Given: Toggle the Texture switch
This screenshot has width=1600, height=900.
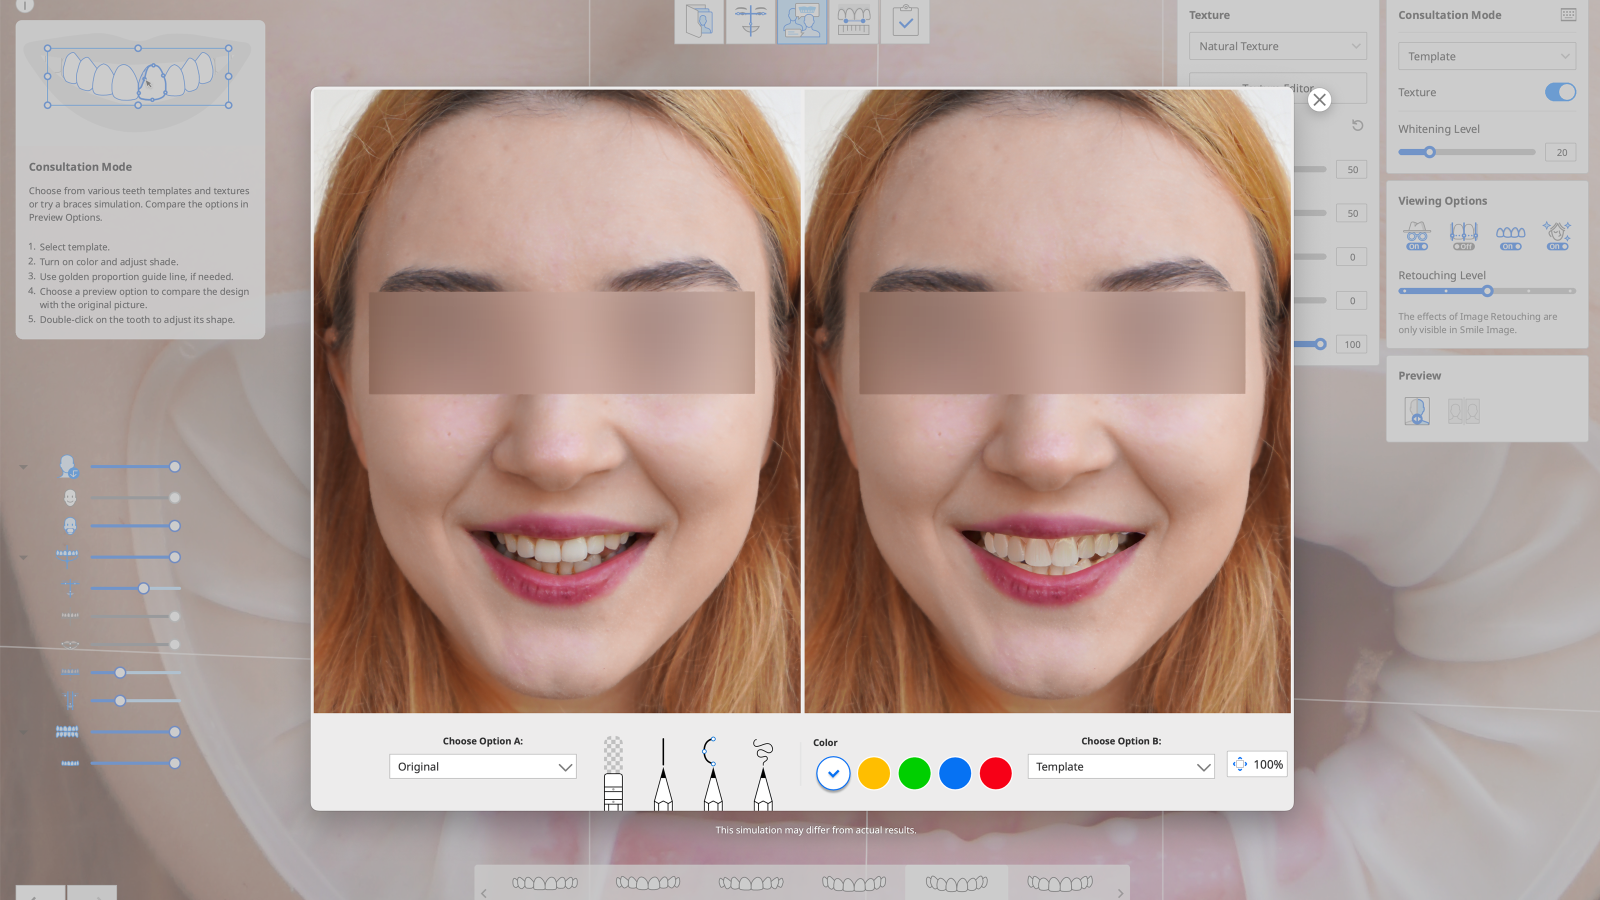Looking at the screenshot, I should 1560,92.
